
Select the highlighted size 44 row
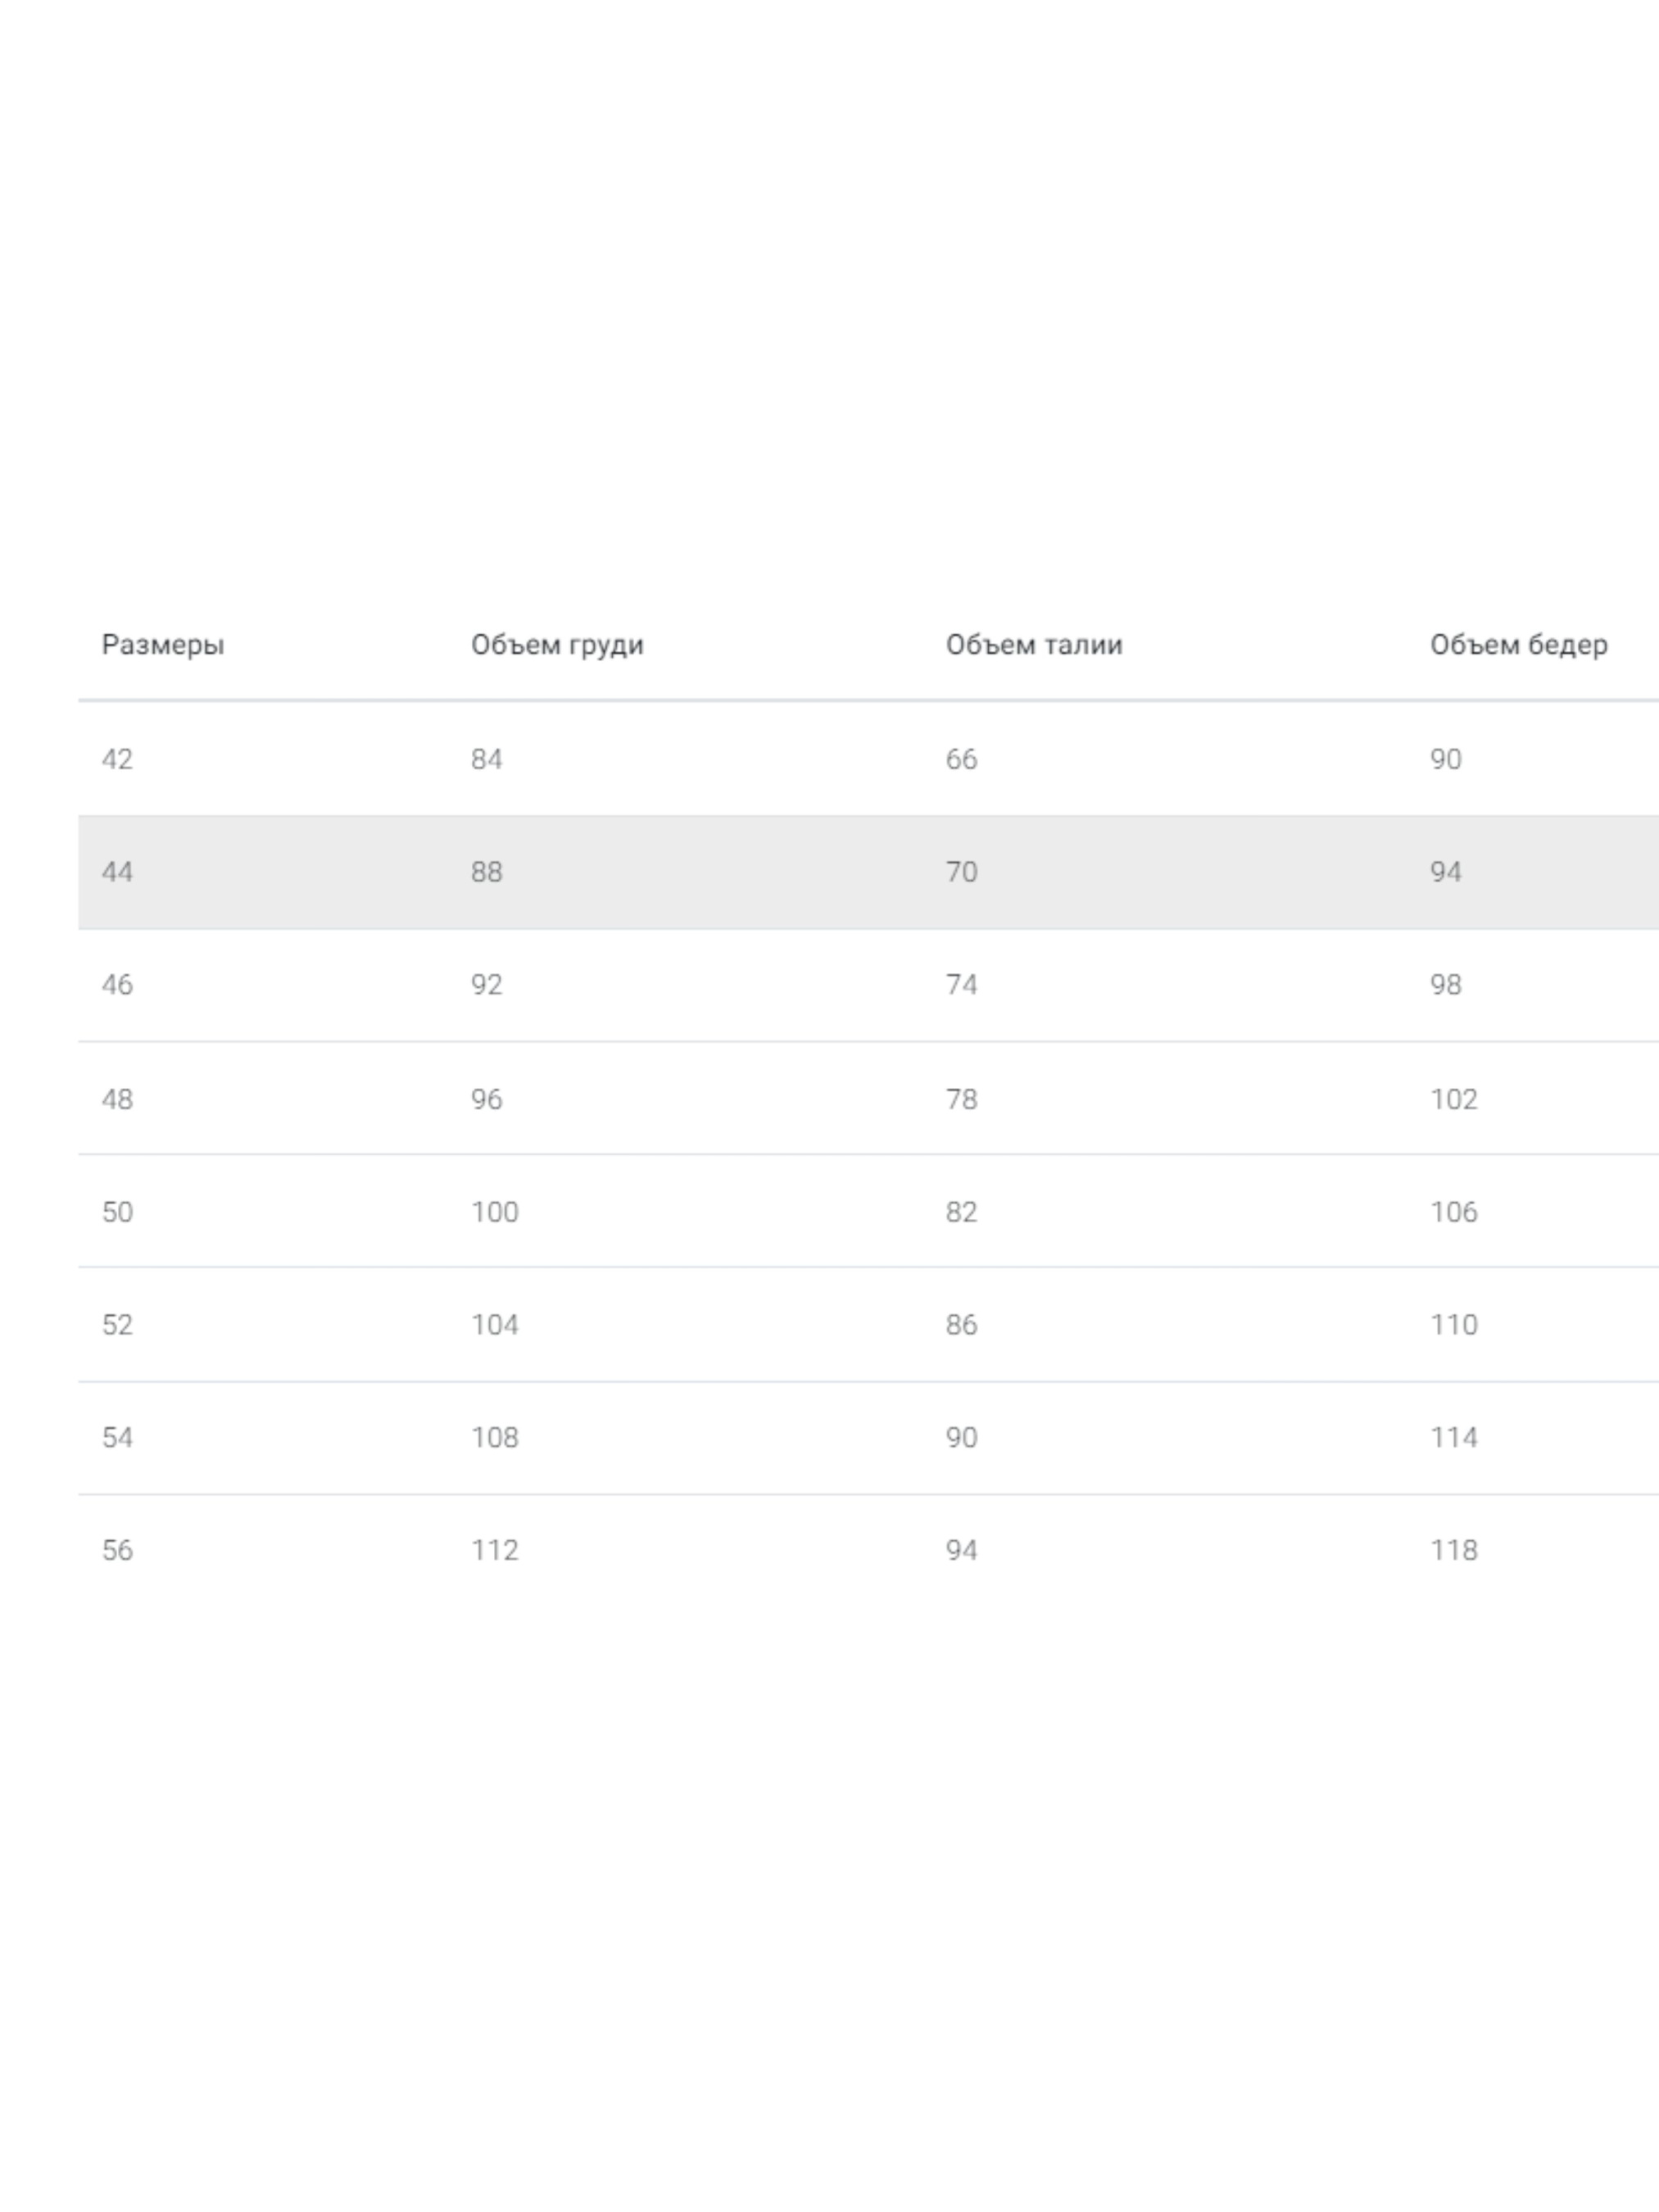coord(117,872)
